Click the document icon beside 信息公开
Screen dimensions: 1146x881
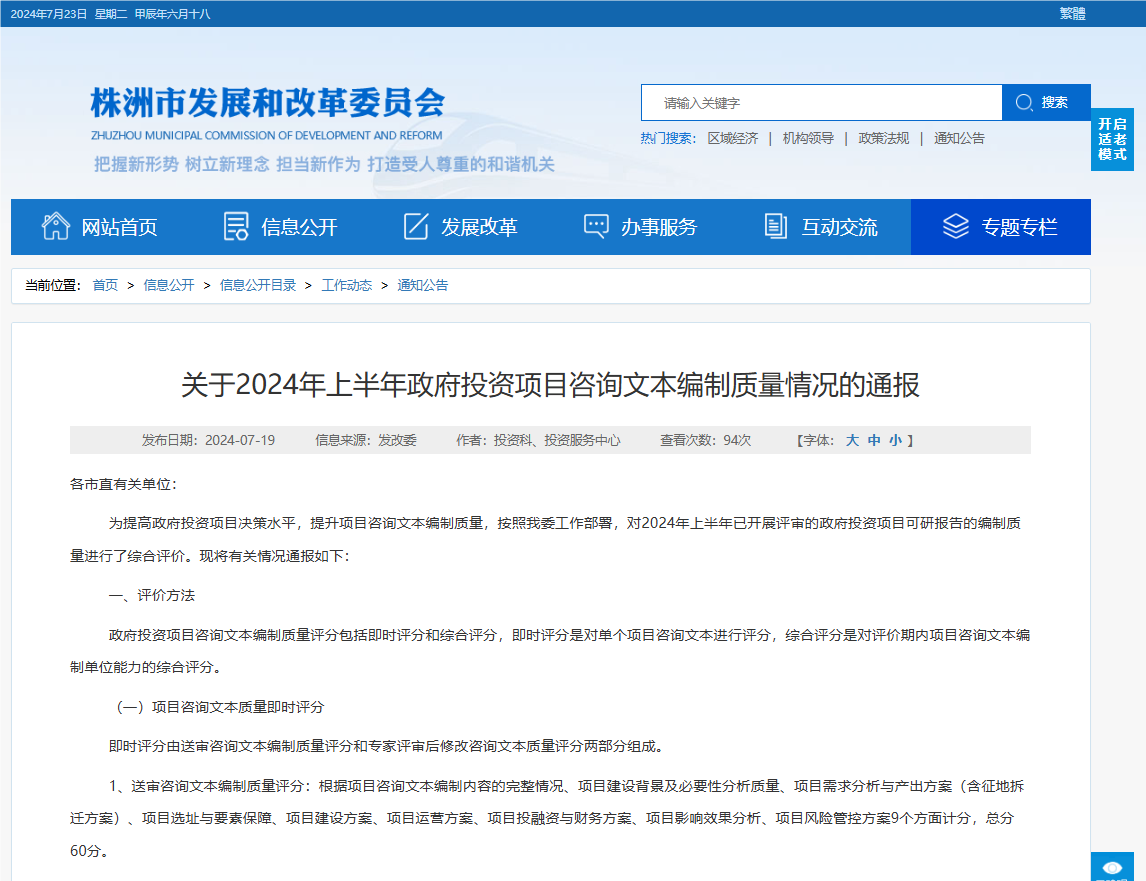[236, 226]
